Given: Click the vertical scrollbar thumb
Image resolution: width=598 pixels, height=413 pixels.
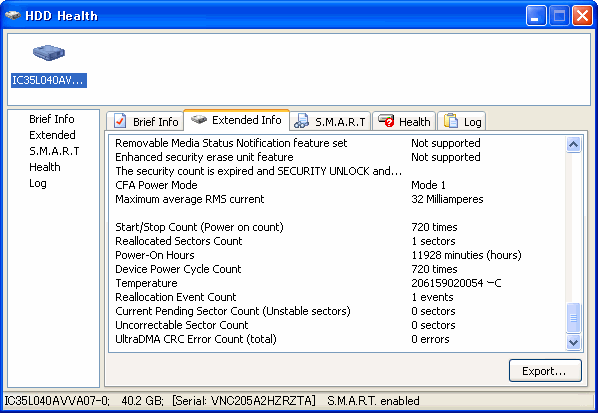Looking at the screenshot, I should (x=573, y=317).
